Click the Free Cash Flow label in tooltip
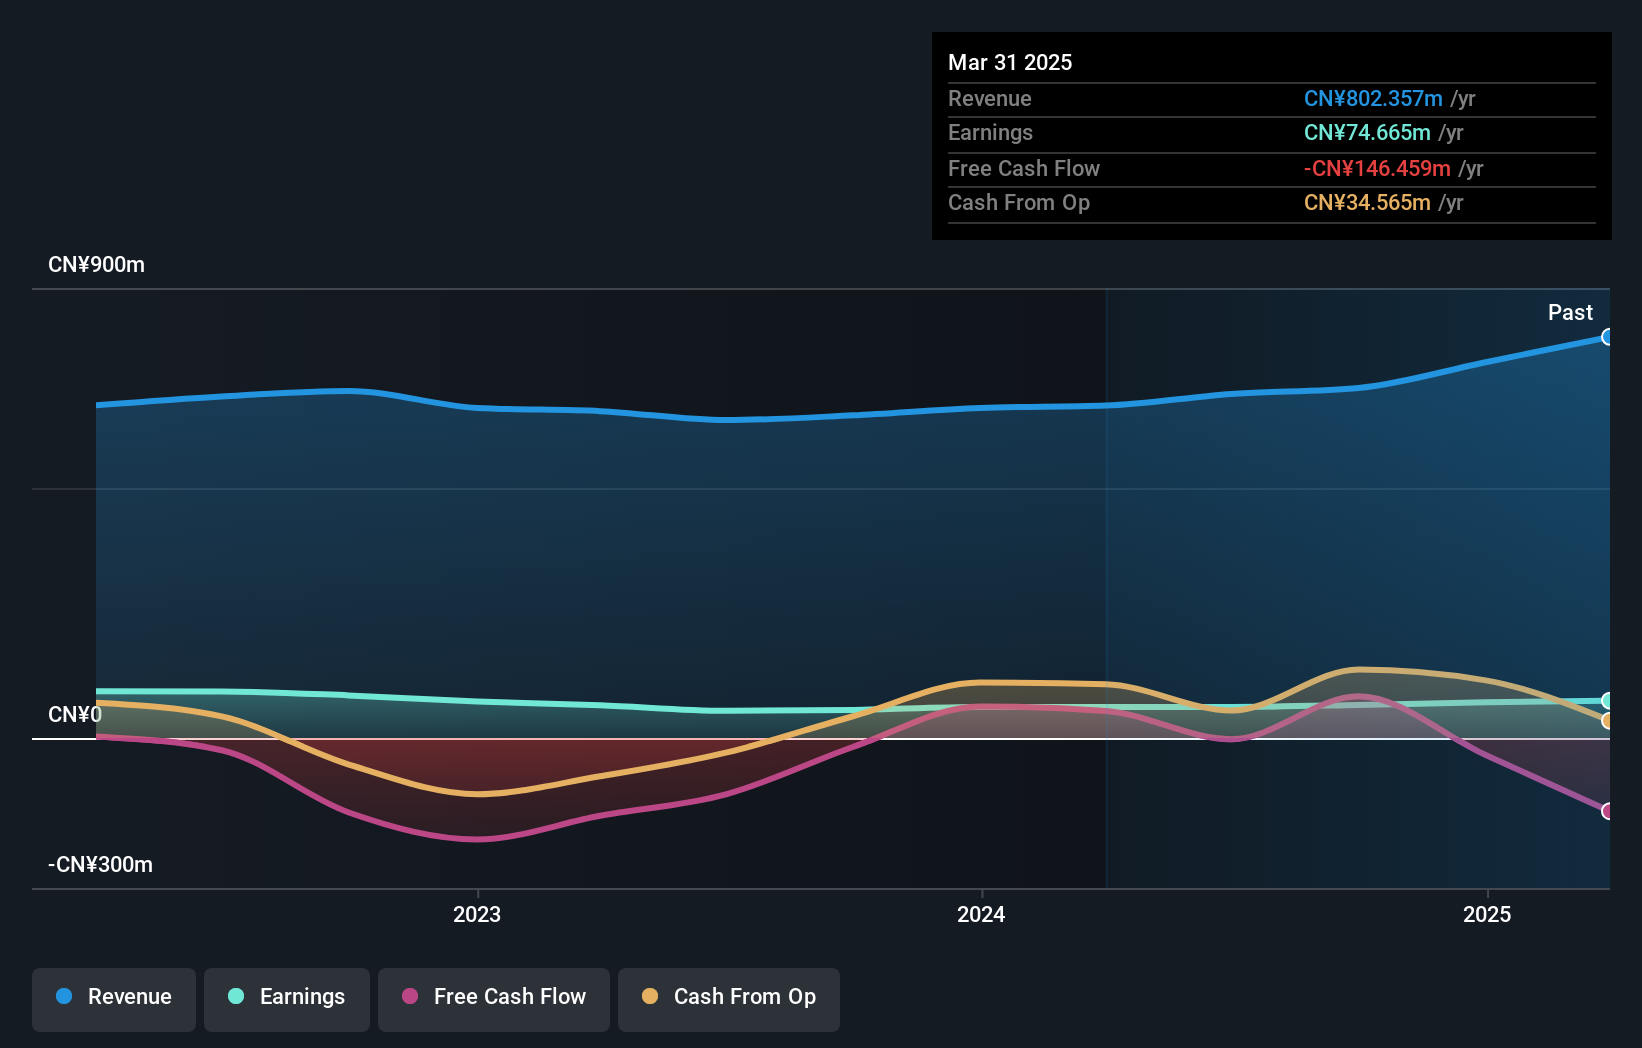This screenshot has height=1048, width=1642. click(1024, 168)
